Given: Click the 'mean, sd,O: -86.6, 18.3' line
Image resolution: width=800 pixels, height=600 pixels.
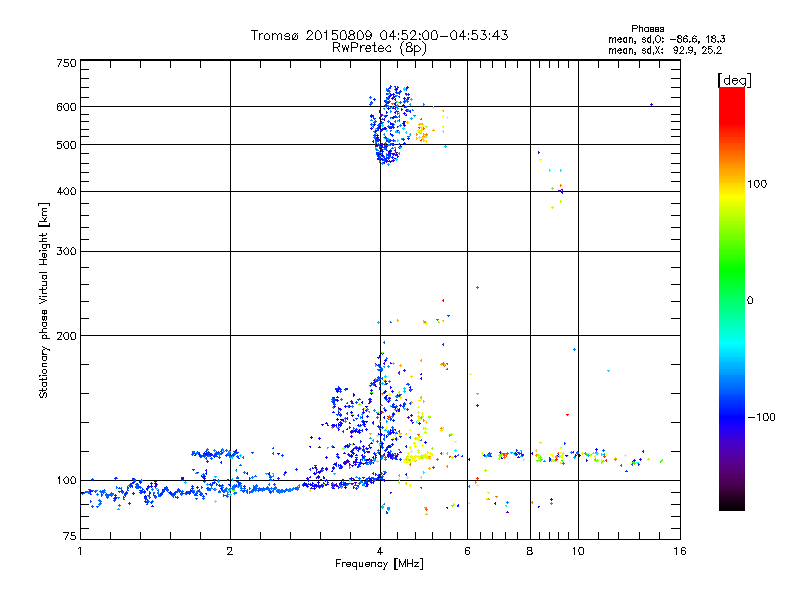Looking at the screenshot, I should coord(666,39).
